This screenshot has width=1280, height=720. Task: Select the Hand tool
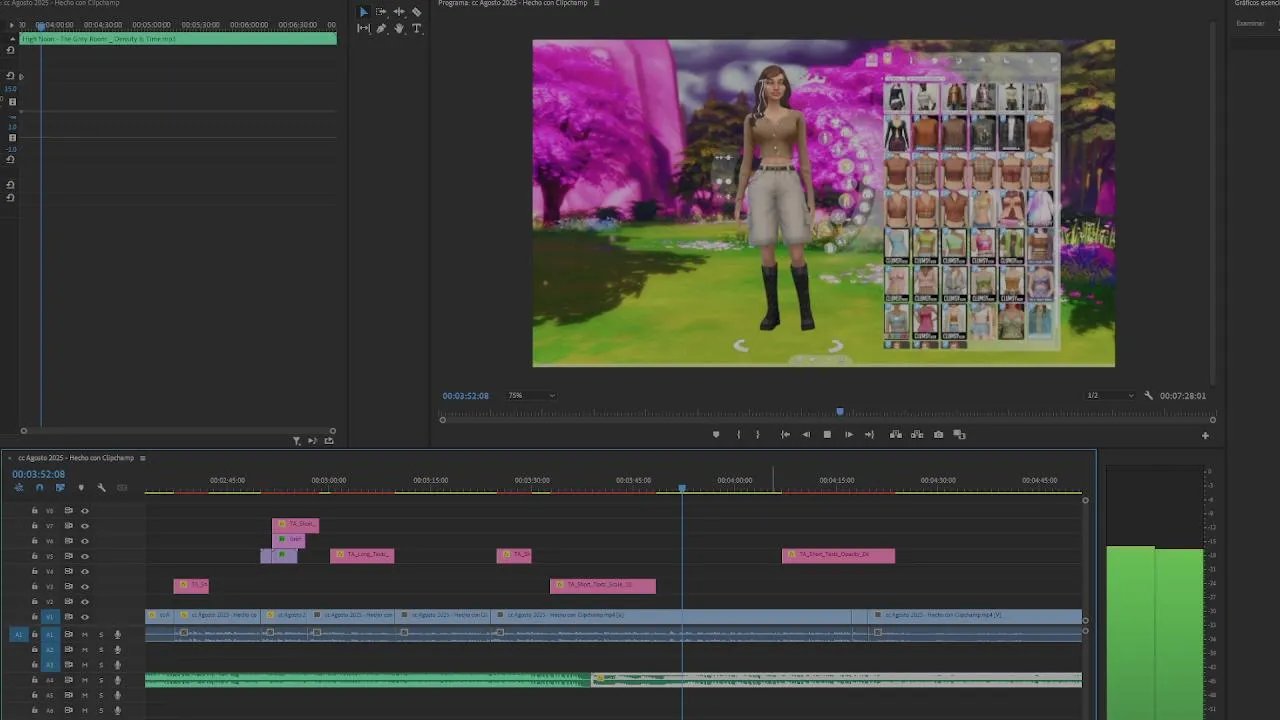tap(399, 29)
